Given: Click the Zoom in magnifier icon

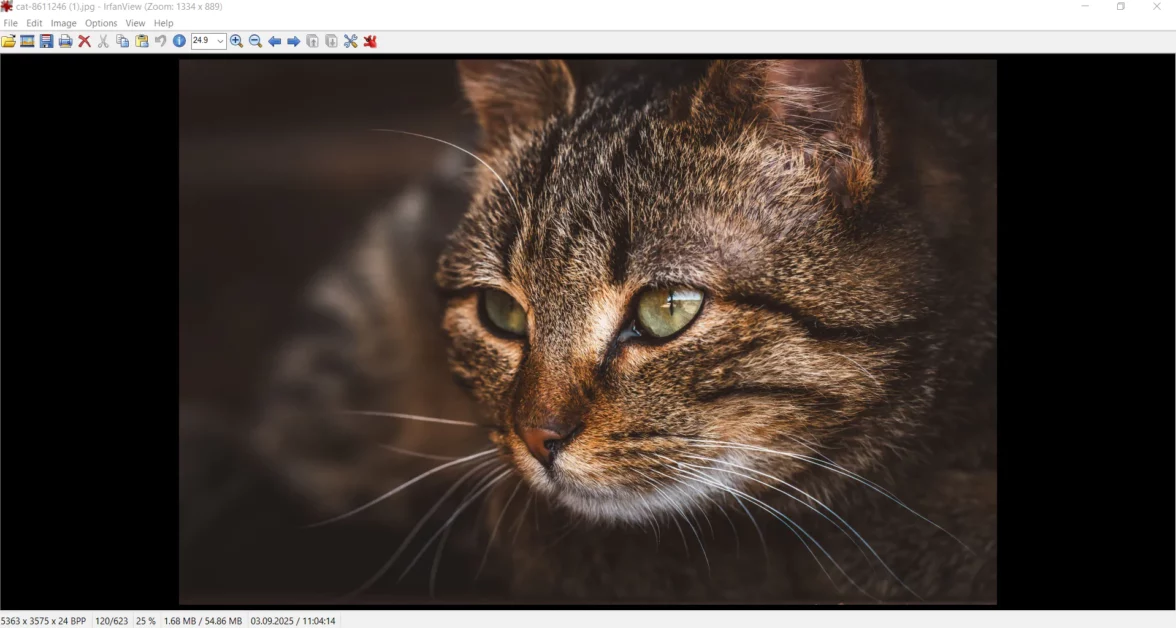Looking at the screenshot, I should (237, 41).
